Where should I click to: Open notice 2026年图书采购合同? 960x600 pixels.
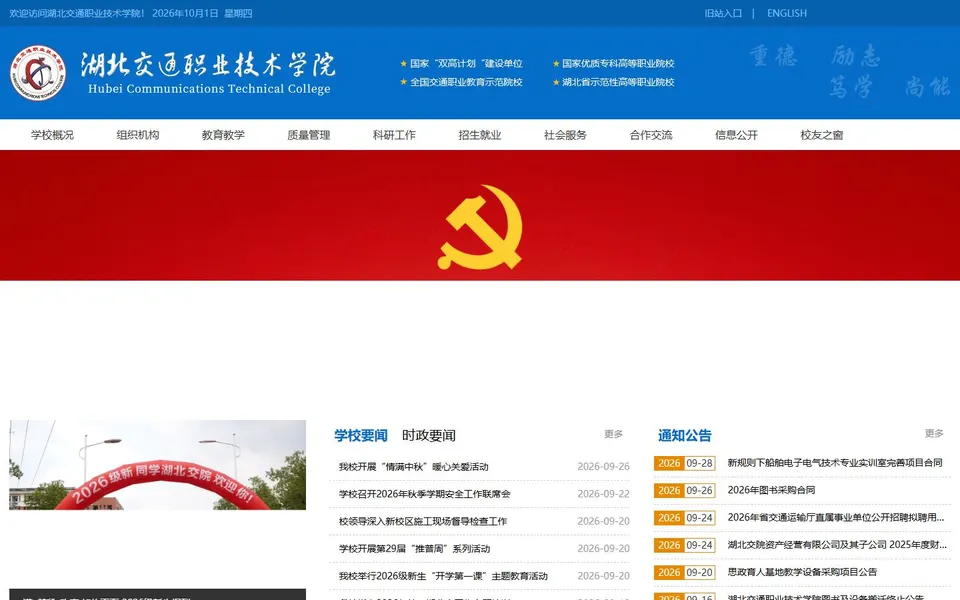click(x=771, y=490)
